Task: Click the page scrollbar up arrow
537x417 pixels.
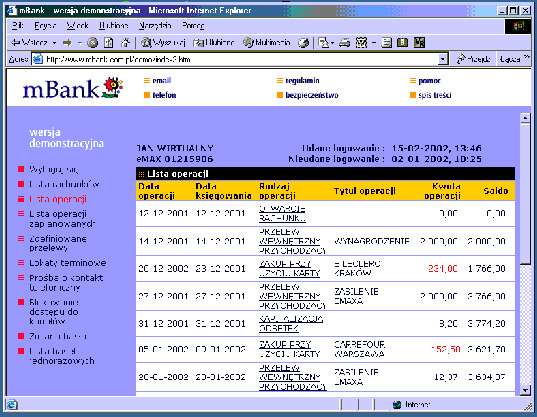Action: pyautogui.click(x=525, y=118)
